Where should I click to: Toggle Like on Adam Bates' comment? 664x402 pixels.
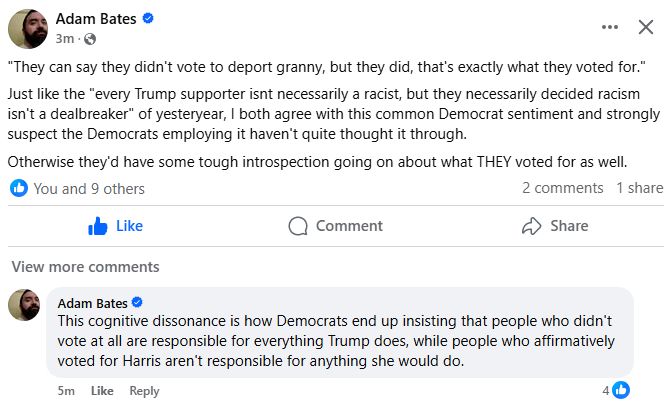(x=102, y=391)
